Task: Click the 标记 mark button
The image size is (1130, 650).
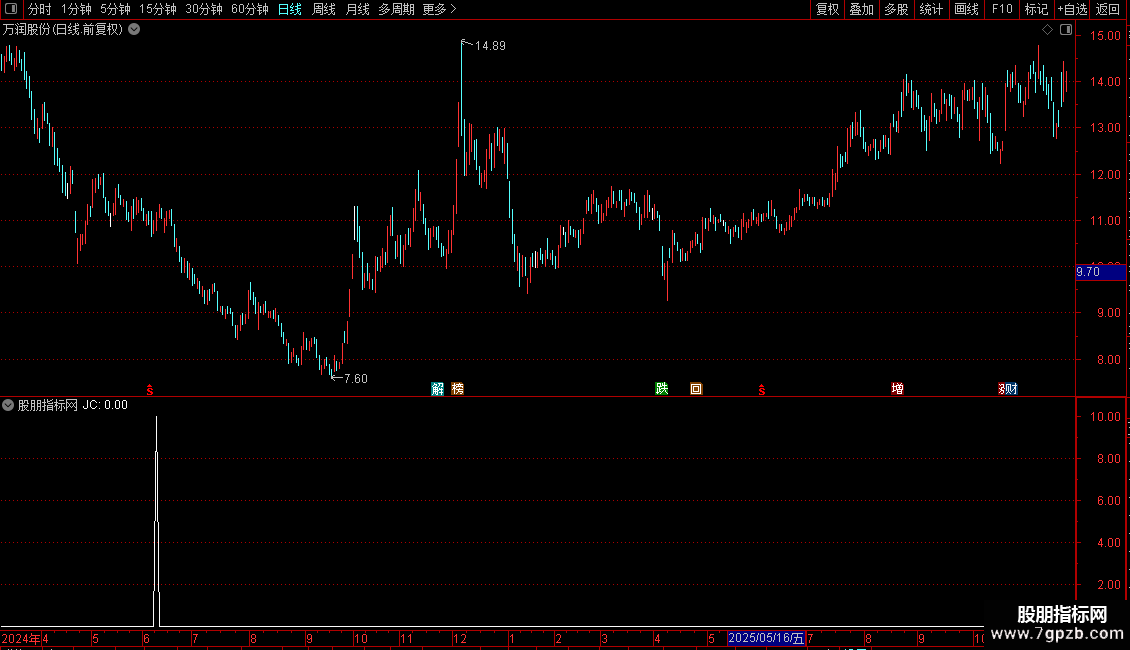Action: point(1036,9)
